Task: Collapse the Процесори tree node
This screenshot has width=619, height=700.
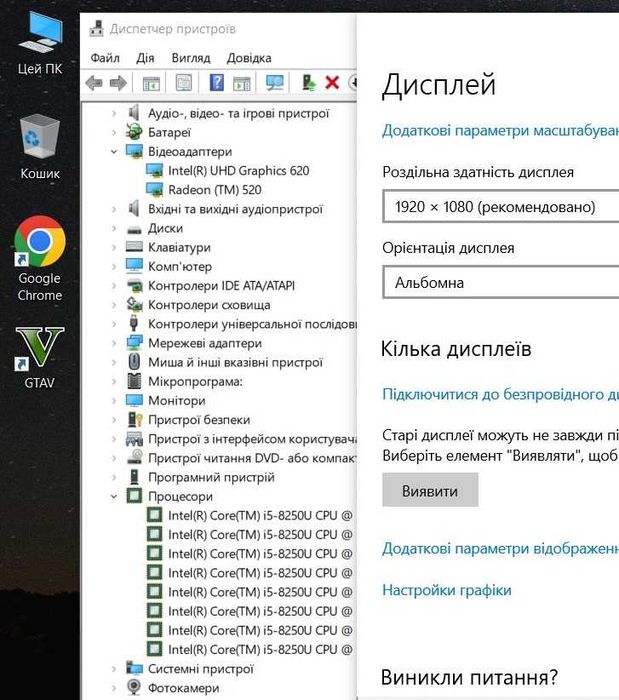Action: tap(114, 496)
